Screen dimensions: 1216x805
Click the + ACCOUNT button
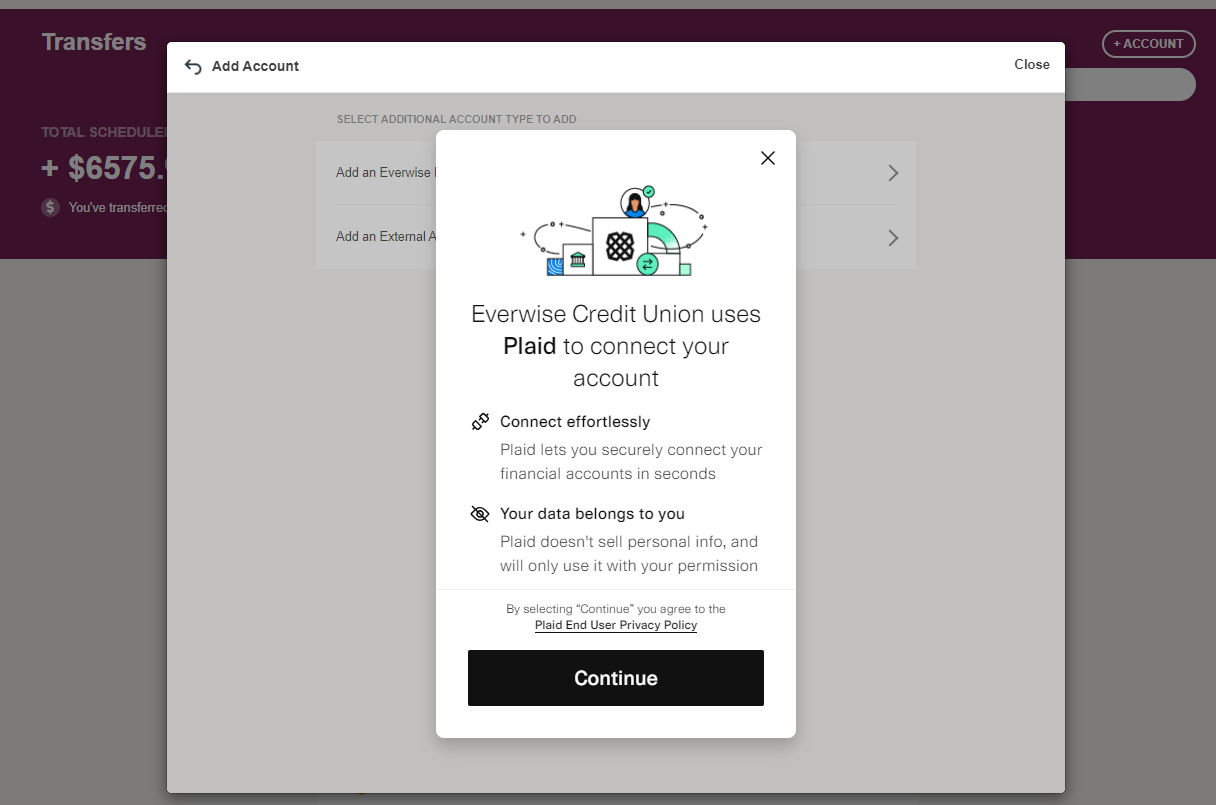pos(1148,44)
